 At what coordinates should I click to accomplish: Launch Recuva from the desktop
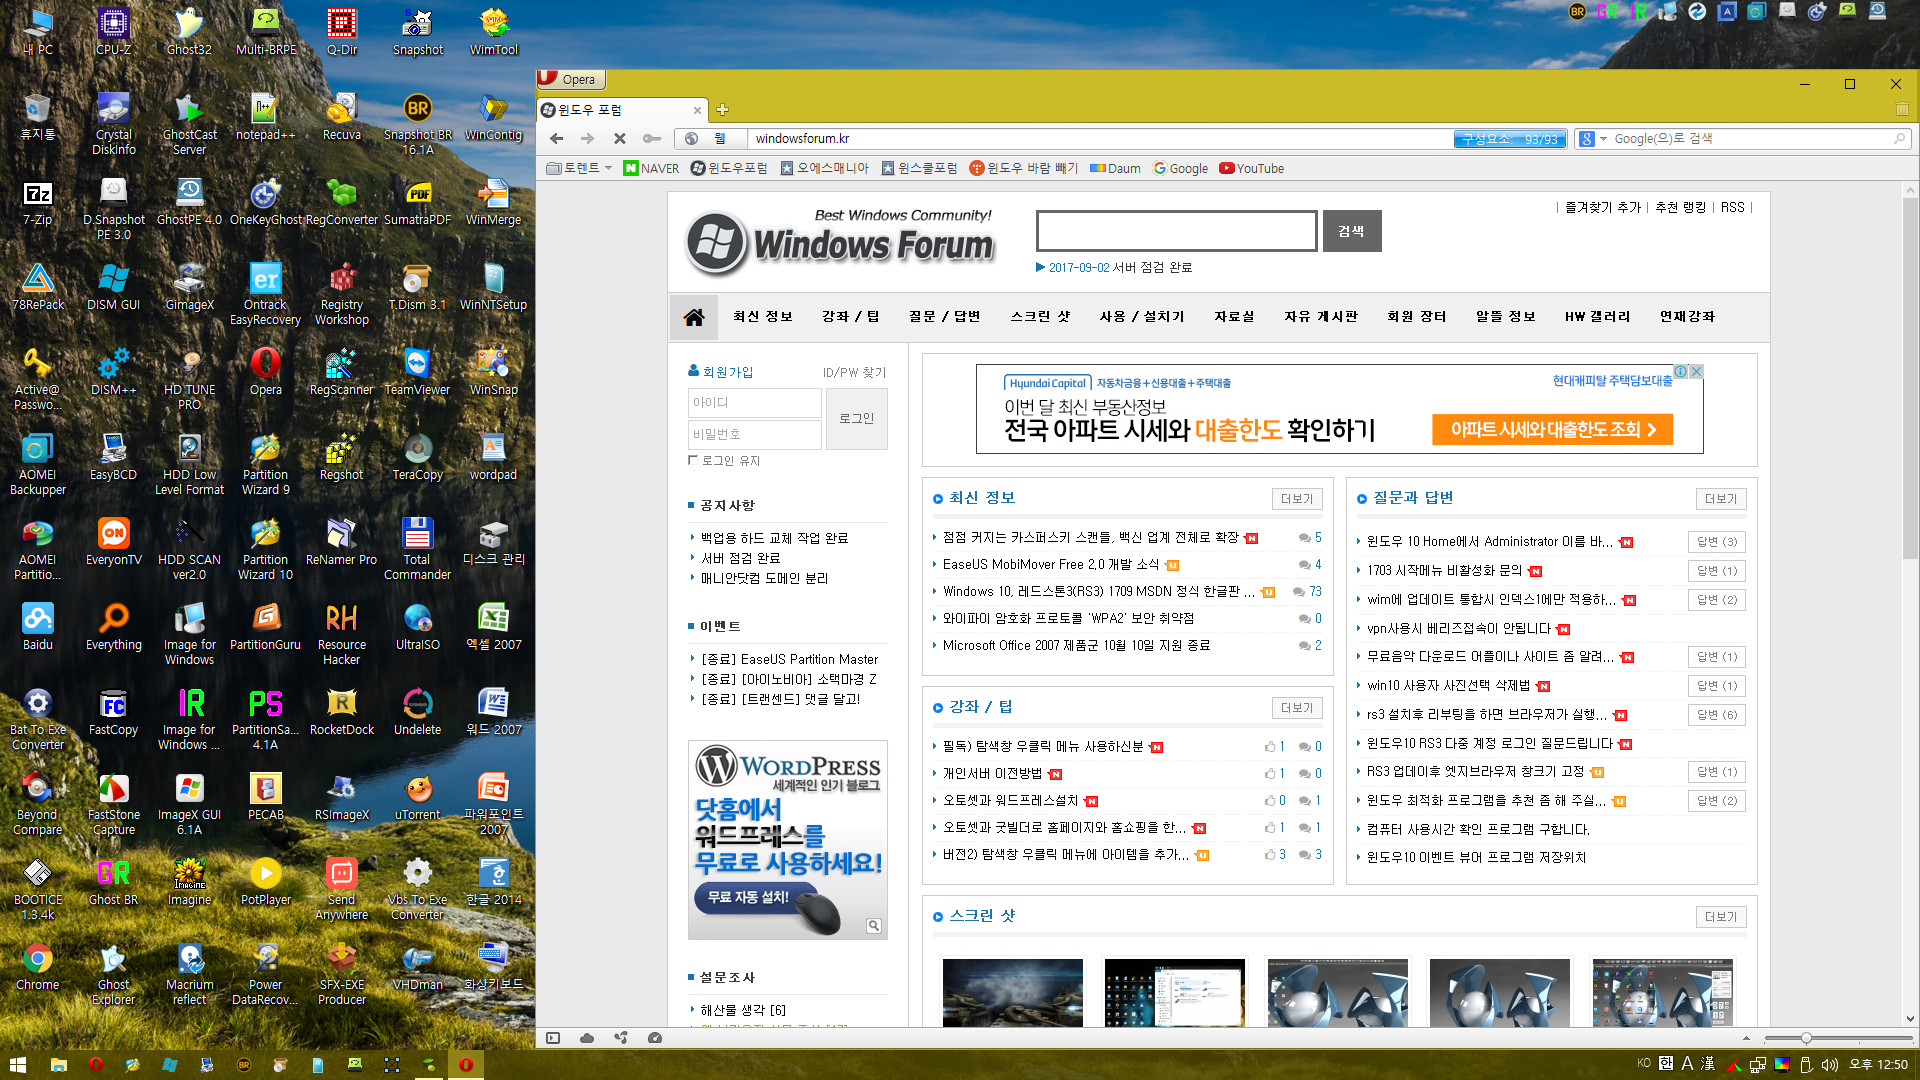click(342, 117)
